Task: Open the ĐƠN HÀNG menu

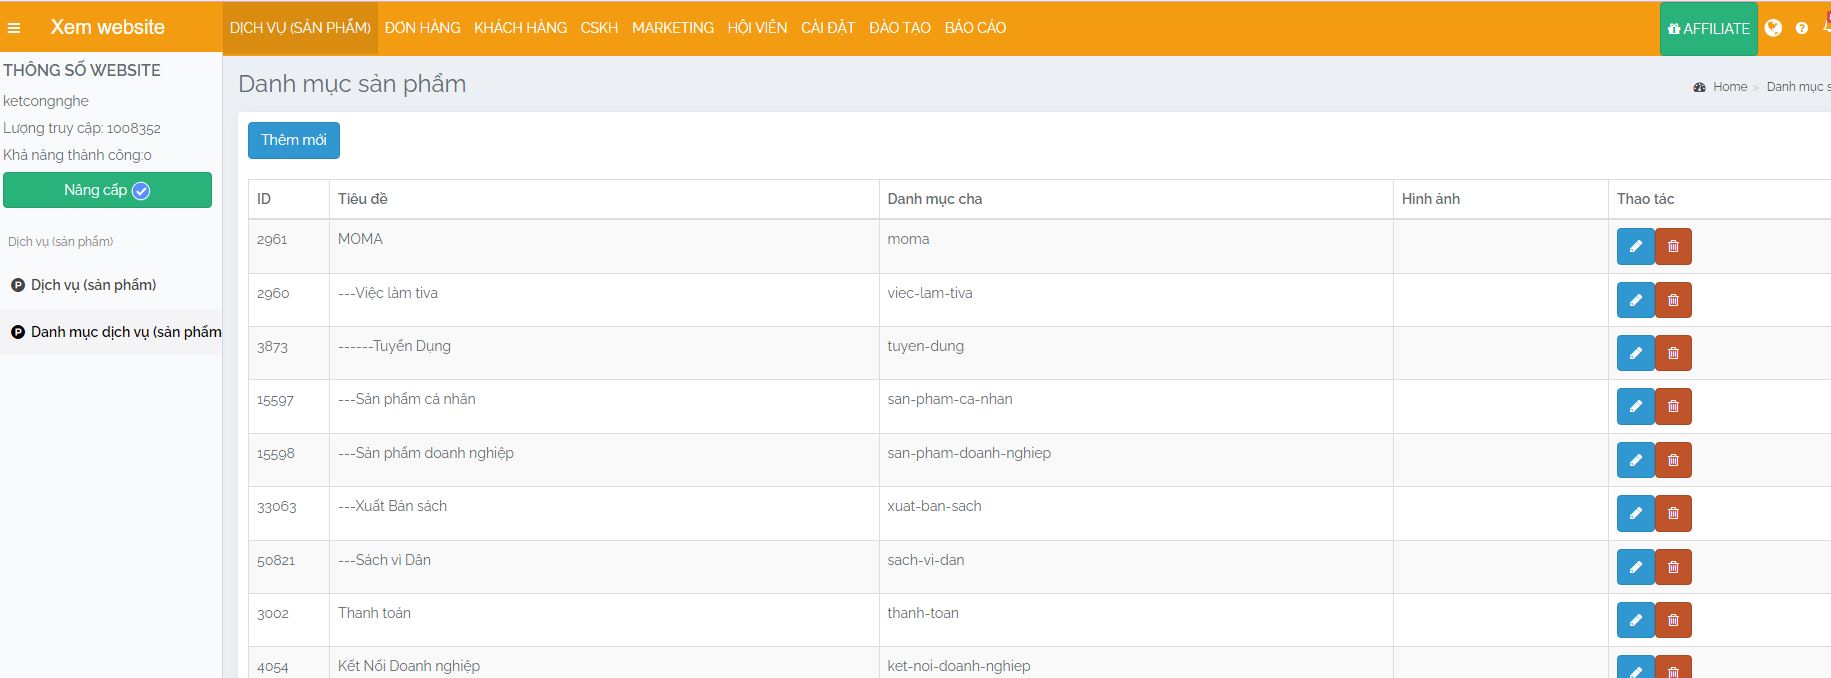Action: [x=422, y=28]
